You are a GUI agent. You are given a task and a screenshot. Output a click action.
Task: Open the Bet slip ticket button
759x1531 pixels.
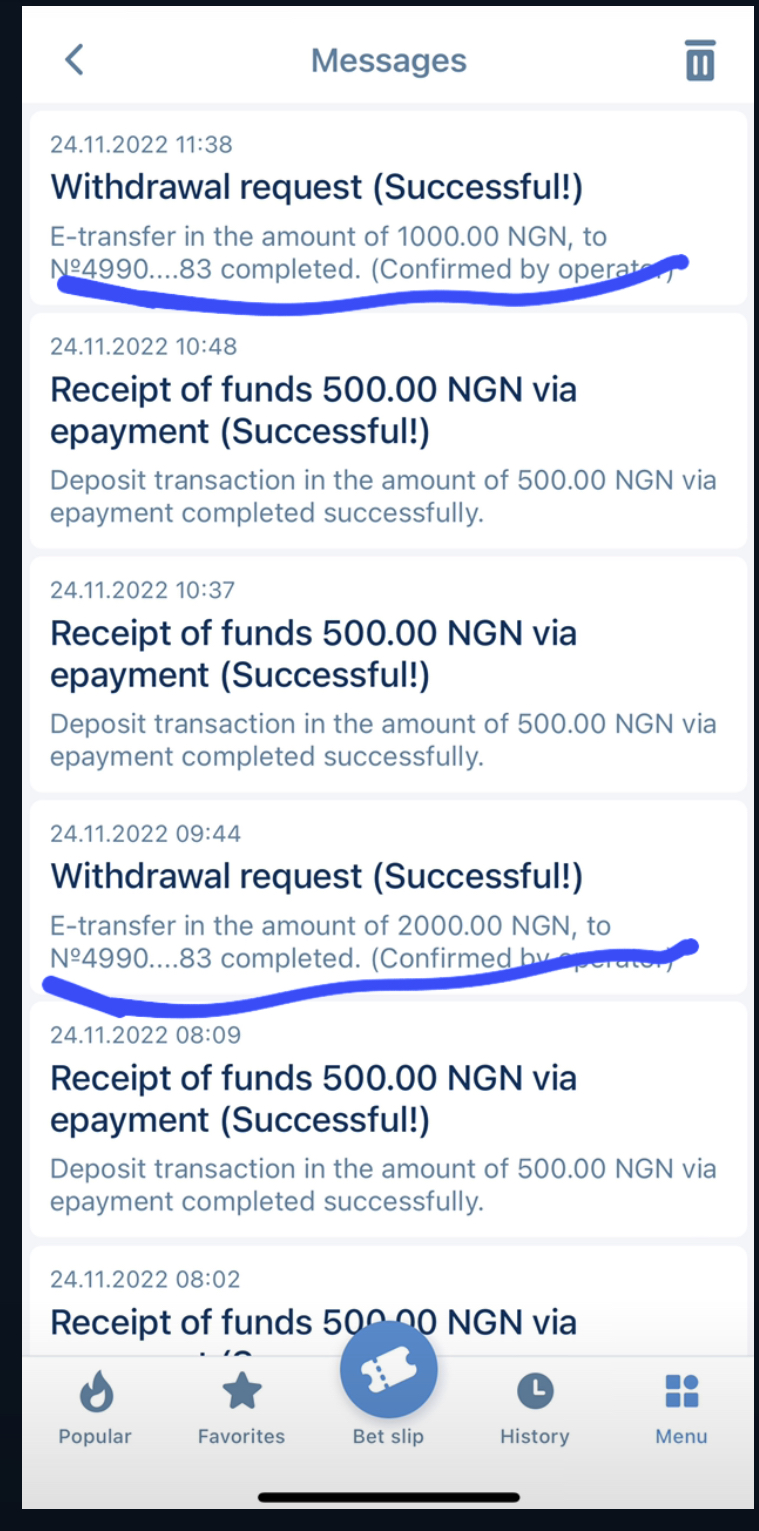point(388,1369)
